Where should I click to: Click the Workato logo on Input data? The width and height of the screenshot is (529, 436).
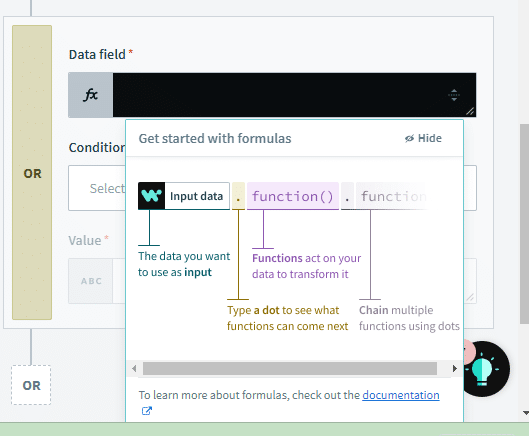[x=151, y=196]
